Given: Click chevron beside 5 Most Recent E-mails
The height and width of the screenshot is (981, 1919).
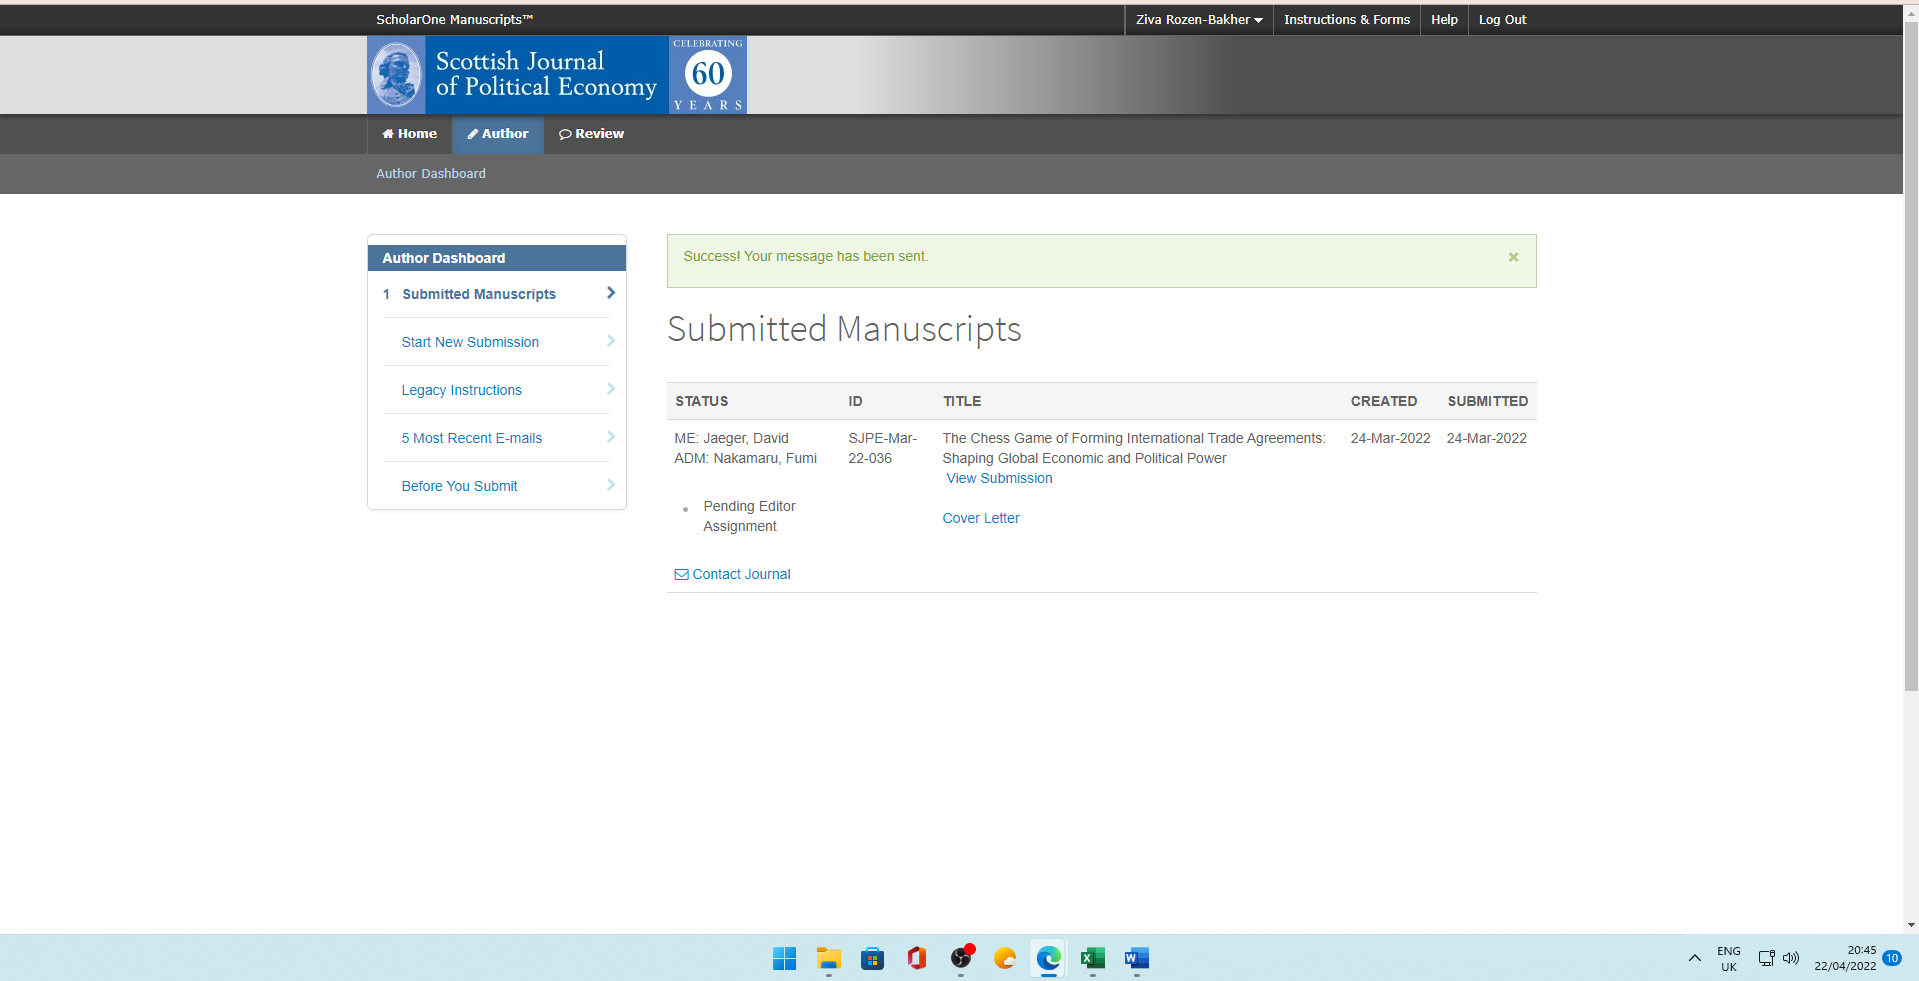Looking at the screenshot, I should pyautogui.click(x=611, y=437).
